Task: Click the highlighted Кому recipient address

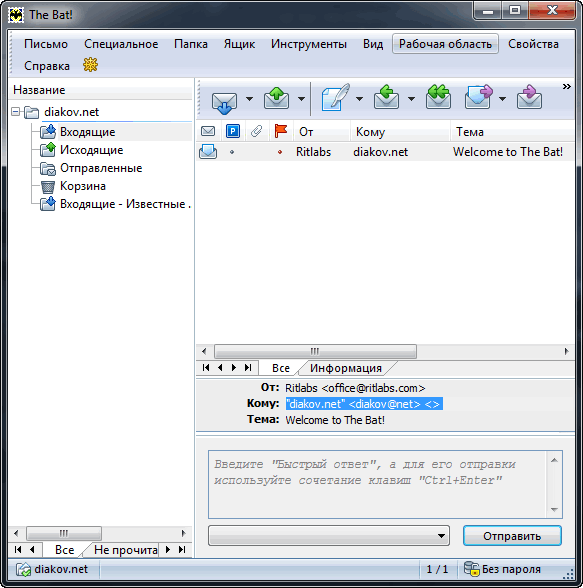Action: 364,404
